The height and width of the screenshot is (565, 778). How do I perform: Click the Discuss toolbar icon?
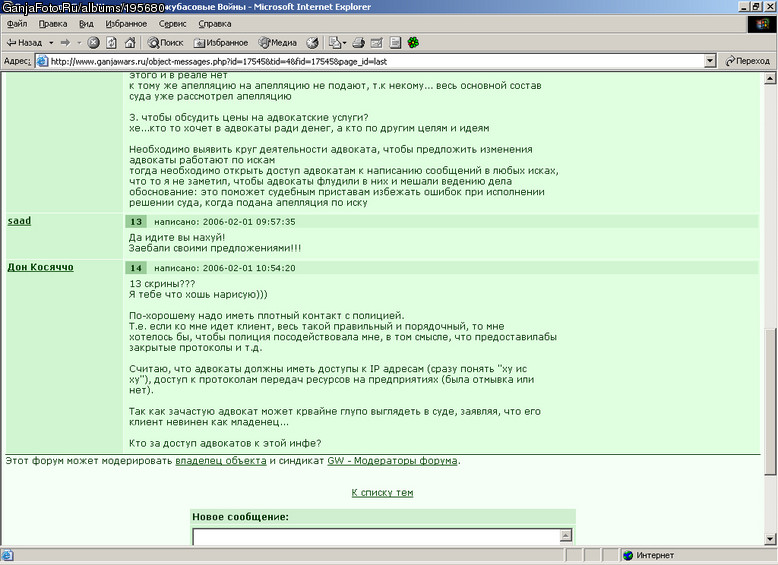(395, 43)
